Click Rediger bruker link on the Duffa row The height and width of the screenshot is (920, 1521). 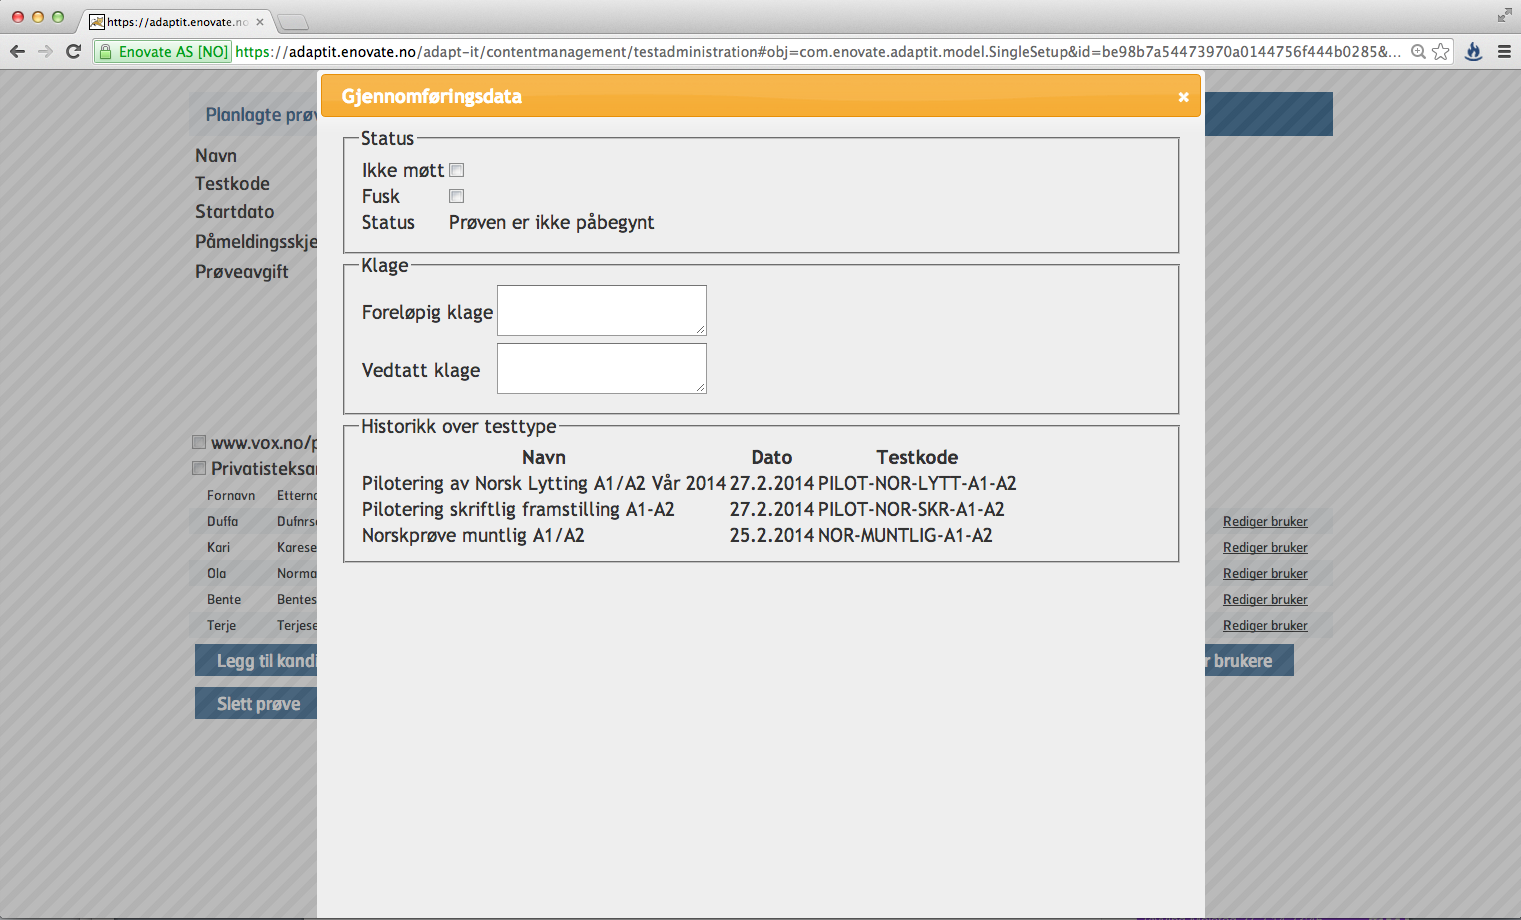(x=1265, y=522)
